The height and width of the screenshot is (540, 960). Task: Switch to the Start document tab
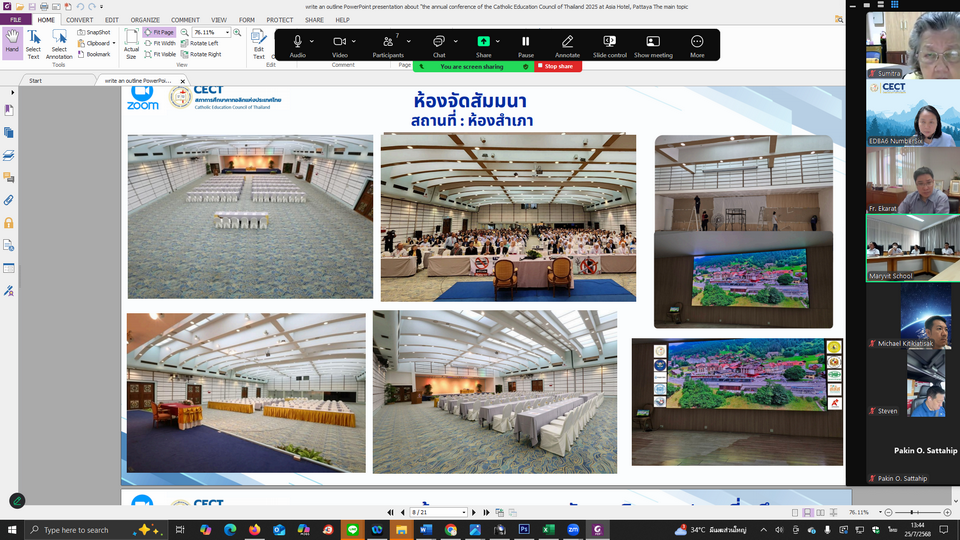click(x=36, y=80)
